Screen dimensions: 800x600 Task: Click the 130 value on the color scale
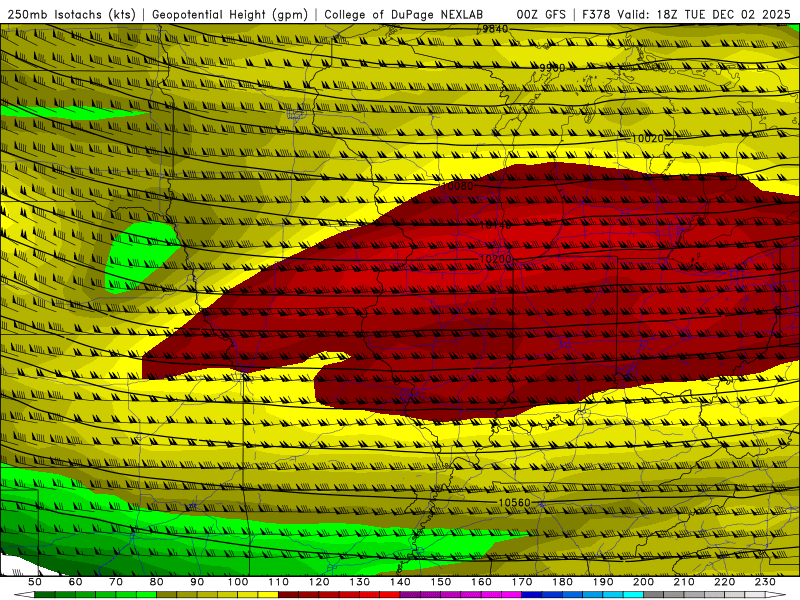pos(360,582)
